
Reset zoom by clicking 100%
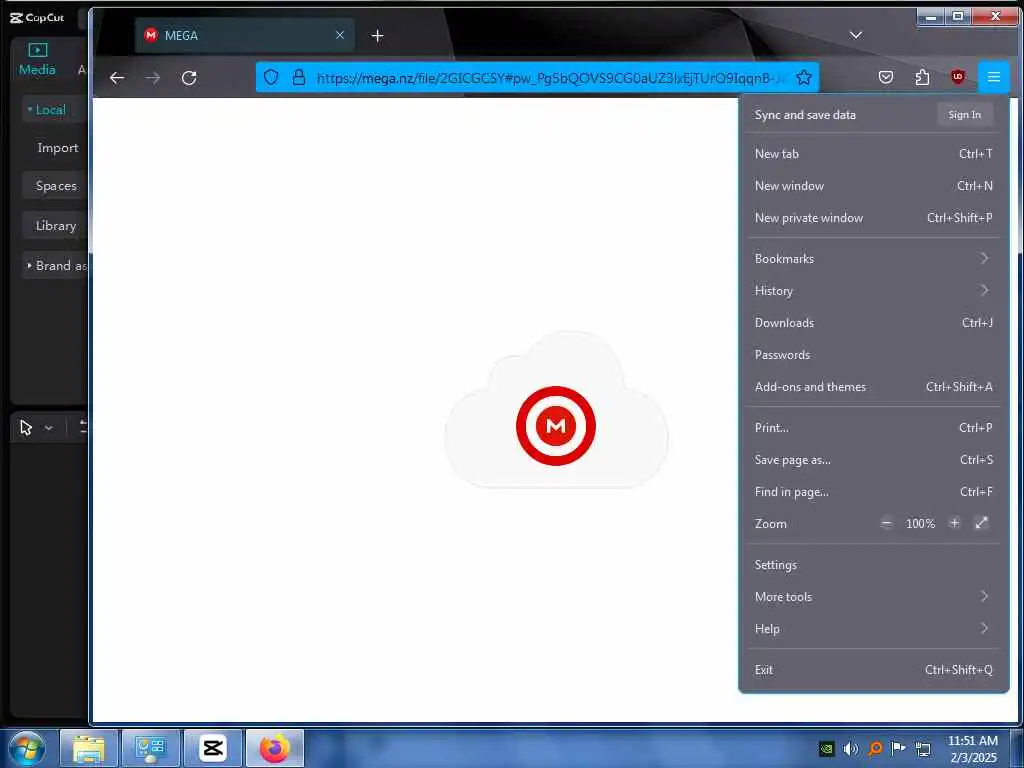tap(920, 524)
